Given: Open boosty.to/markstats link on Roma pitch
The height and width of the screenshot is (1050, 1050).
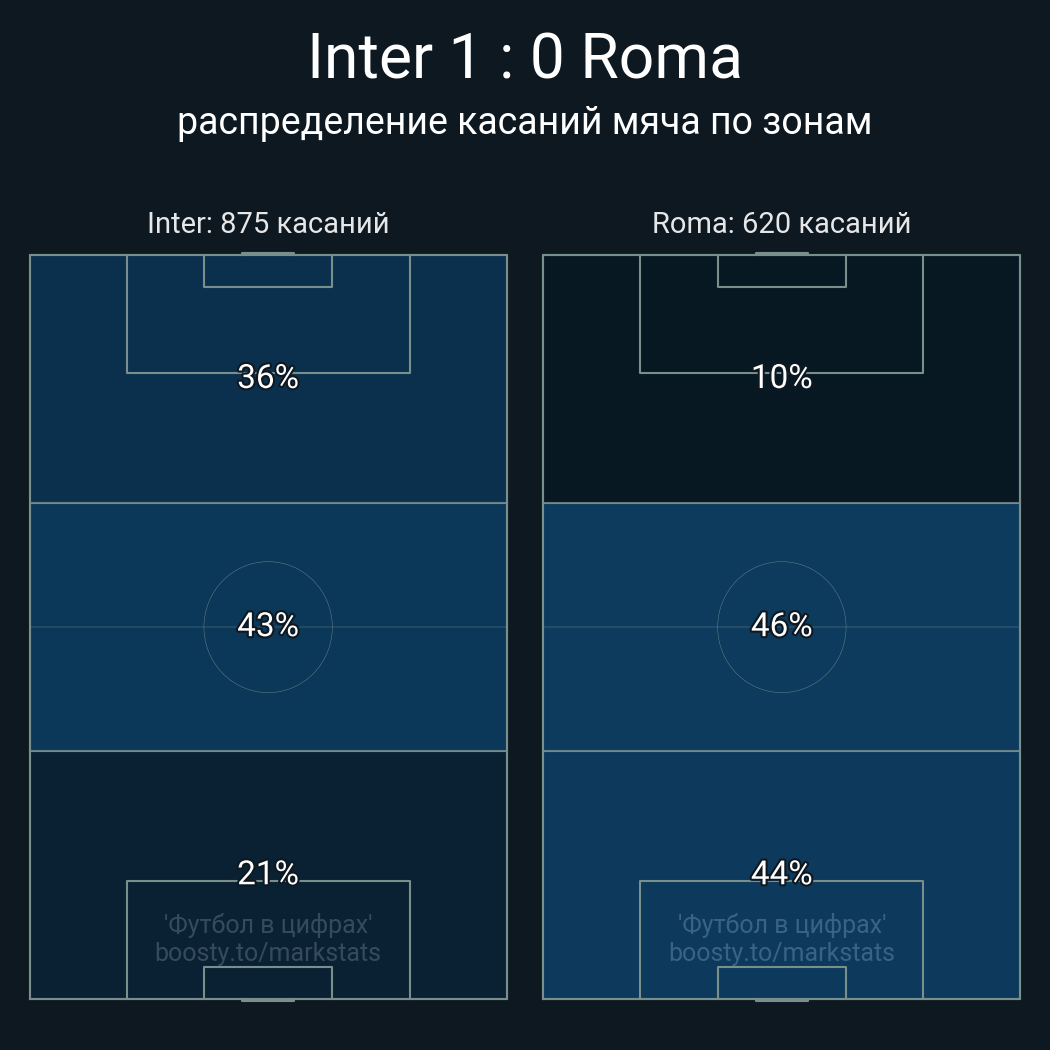Looking at the screenshot, I should [x=781, y=952].
